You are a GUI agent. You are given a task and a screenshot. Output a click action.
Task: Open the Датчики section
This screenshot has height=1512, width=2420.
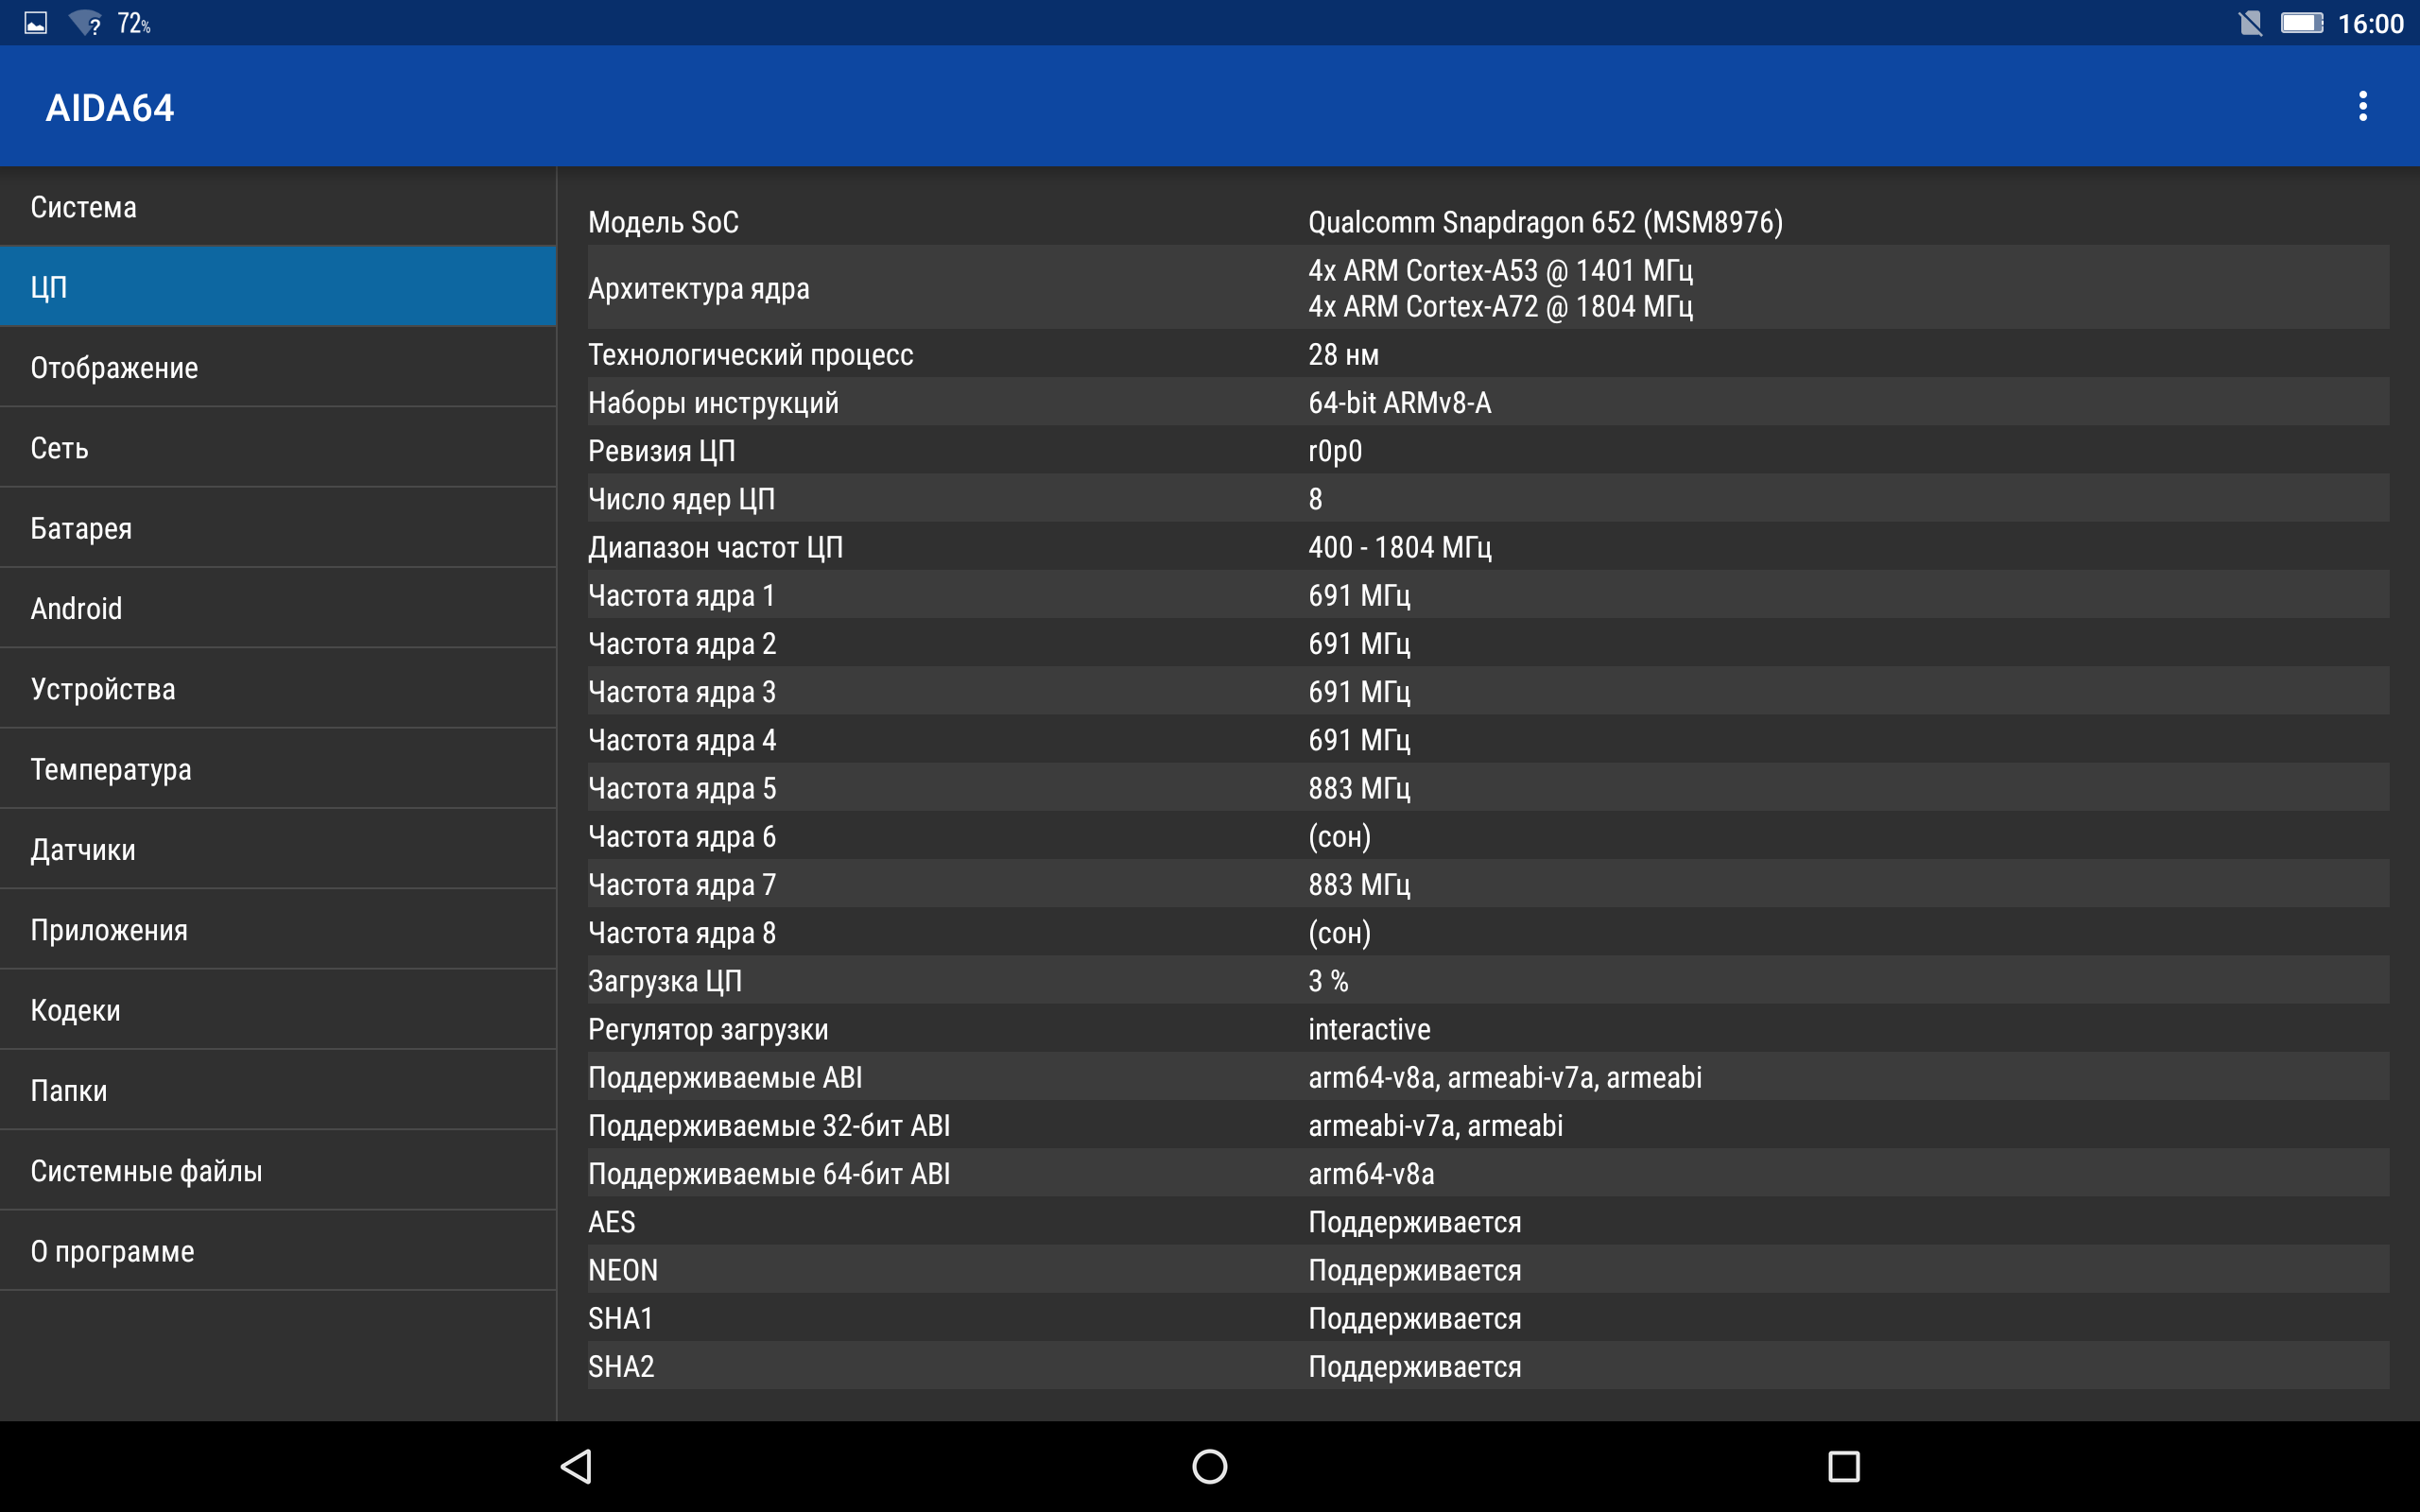point(278,849)
